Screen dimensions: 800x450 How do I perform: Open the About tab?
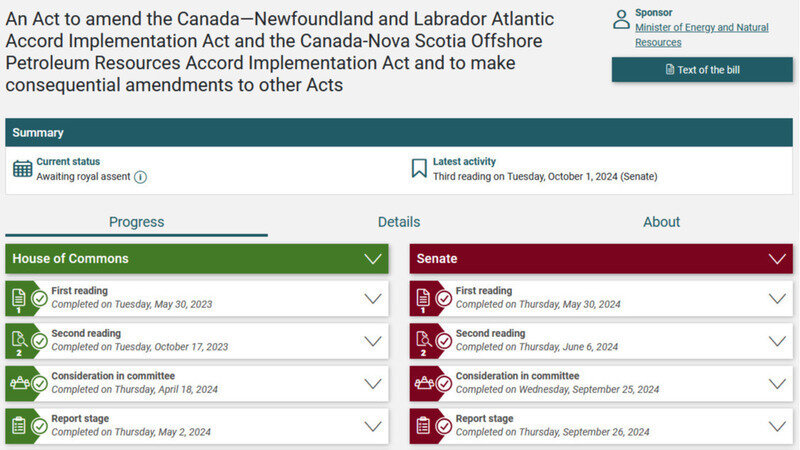click(x=661, y=222)
